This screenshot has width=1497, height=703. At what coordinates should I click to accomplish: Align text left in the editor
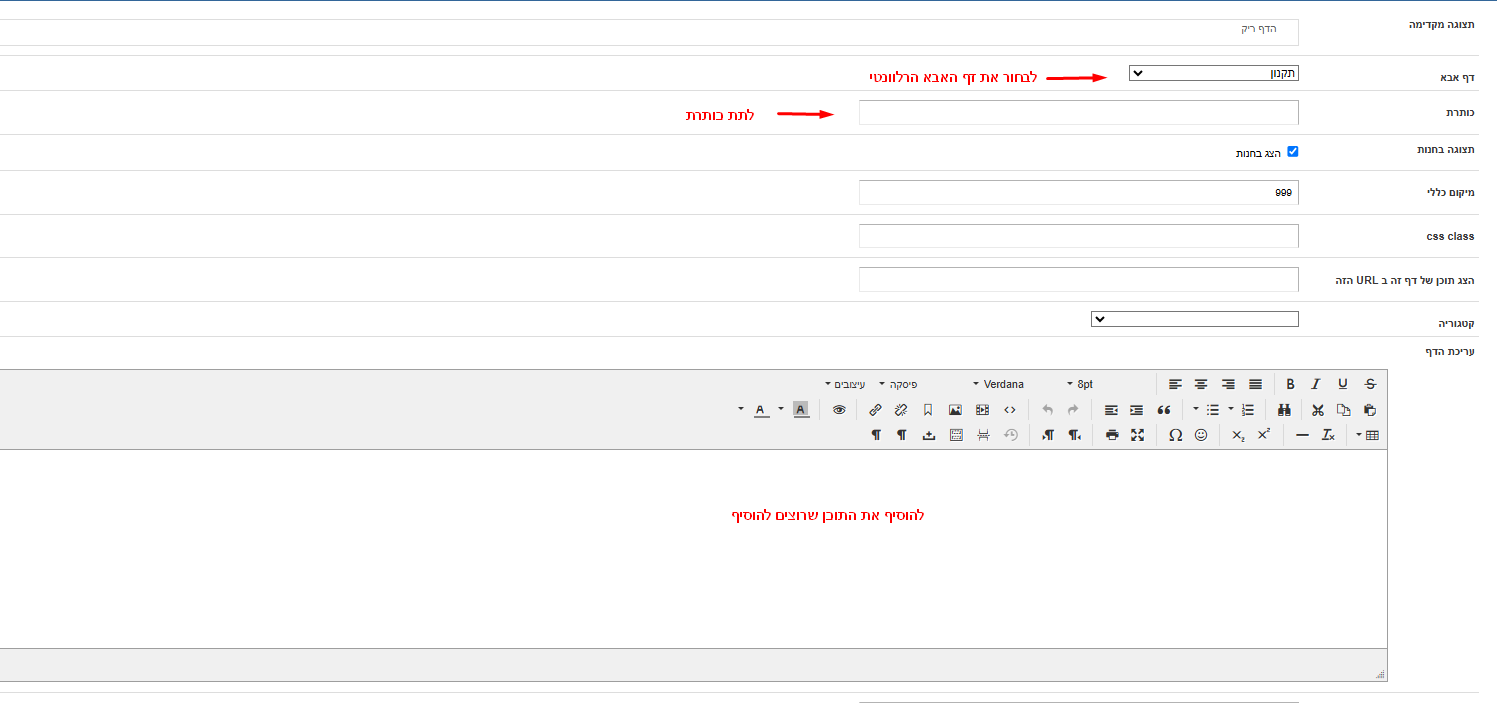tap(1175, 384)
